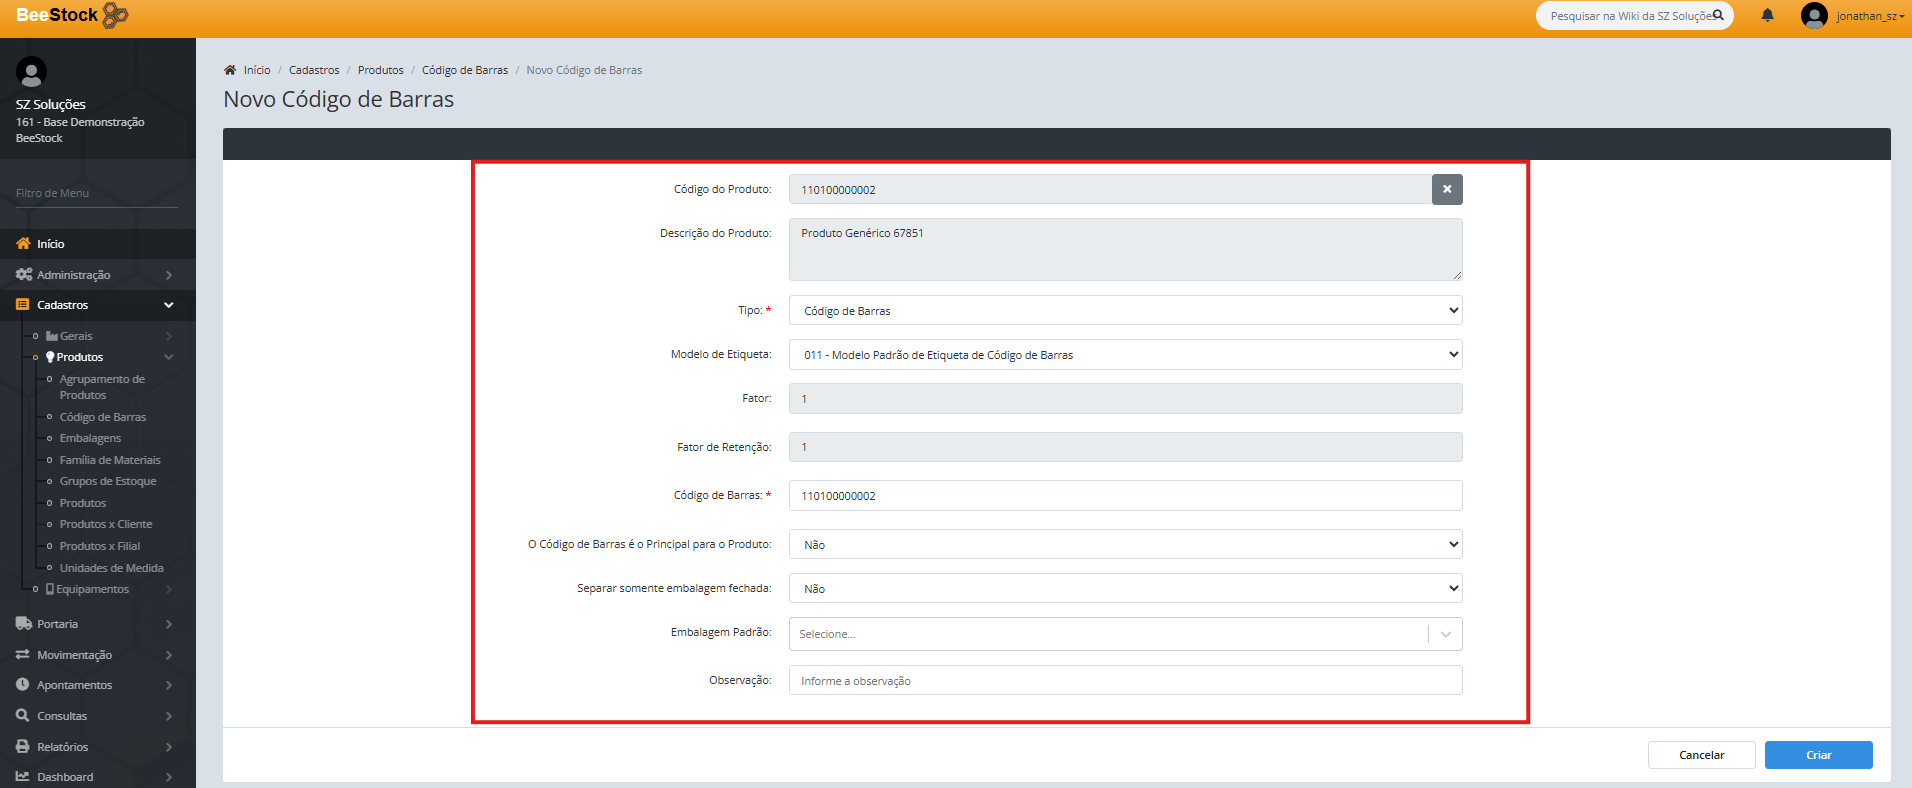Open the Relatórios printer icon menu
This screenshot has height=788, width=1912.
pyautogui.click(x=24, y=747)
